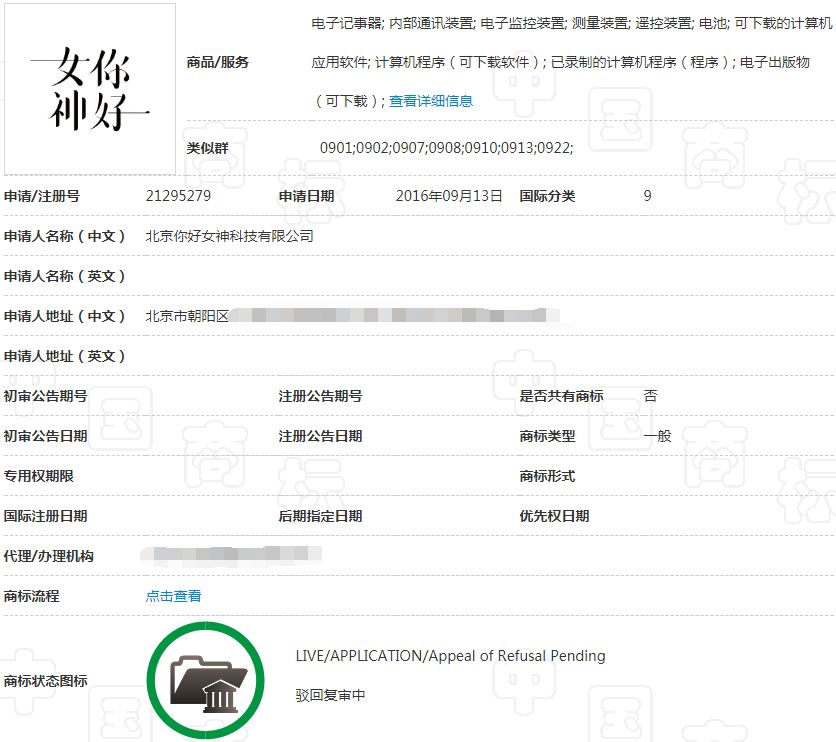Select the green circle status badge
Image resolution: width=836 pixels, height=742 pixels.
point(204,678)
